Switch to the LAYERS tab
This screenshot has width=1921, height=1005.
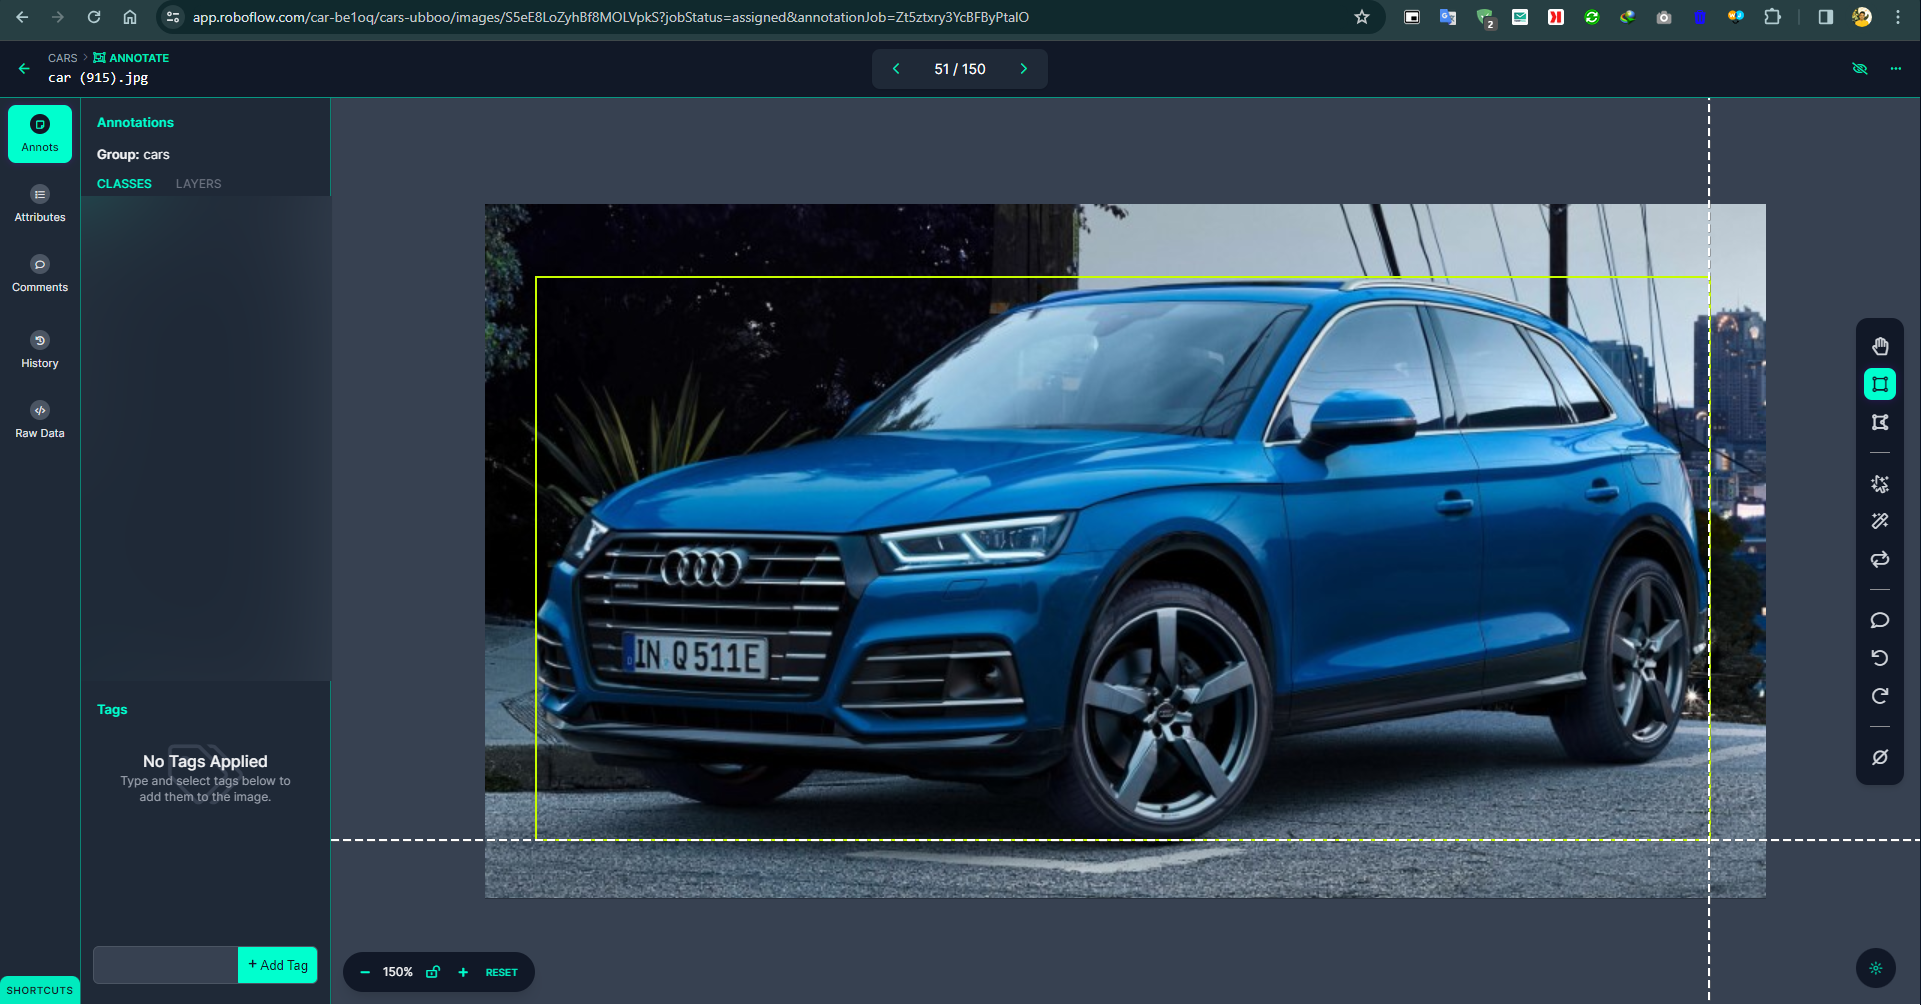[198, 184]
